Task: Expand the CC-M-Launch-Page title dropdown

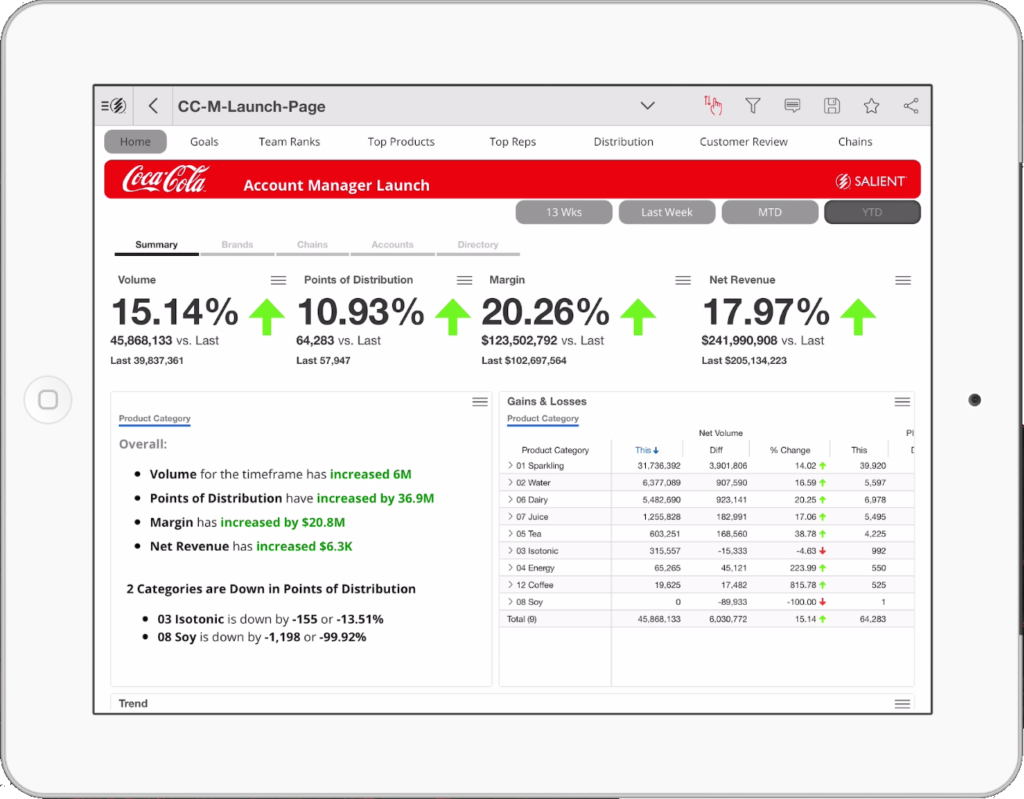Action: [x=647, y=106]
